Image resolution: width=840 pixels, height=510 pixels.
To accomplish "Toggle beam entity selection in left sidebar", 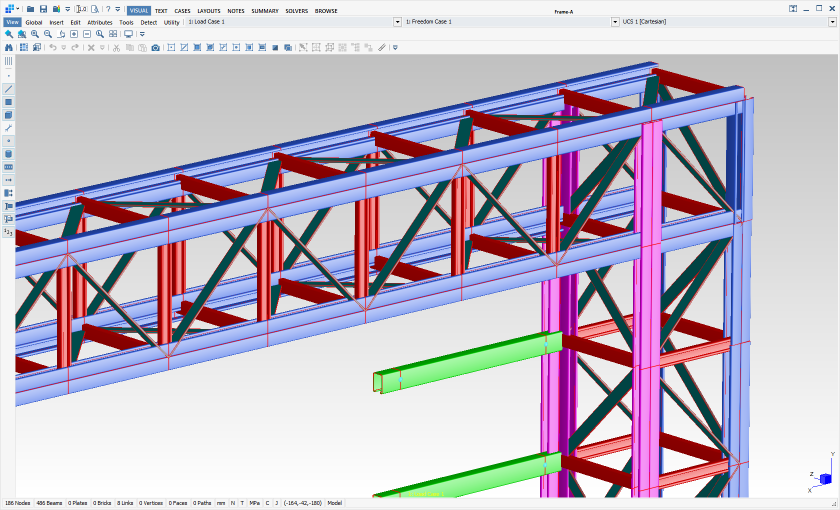I will coord(9,89).
